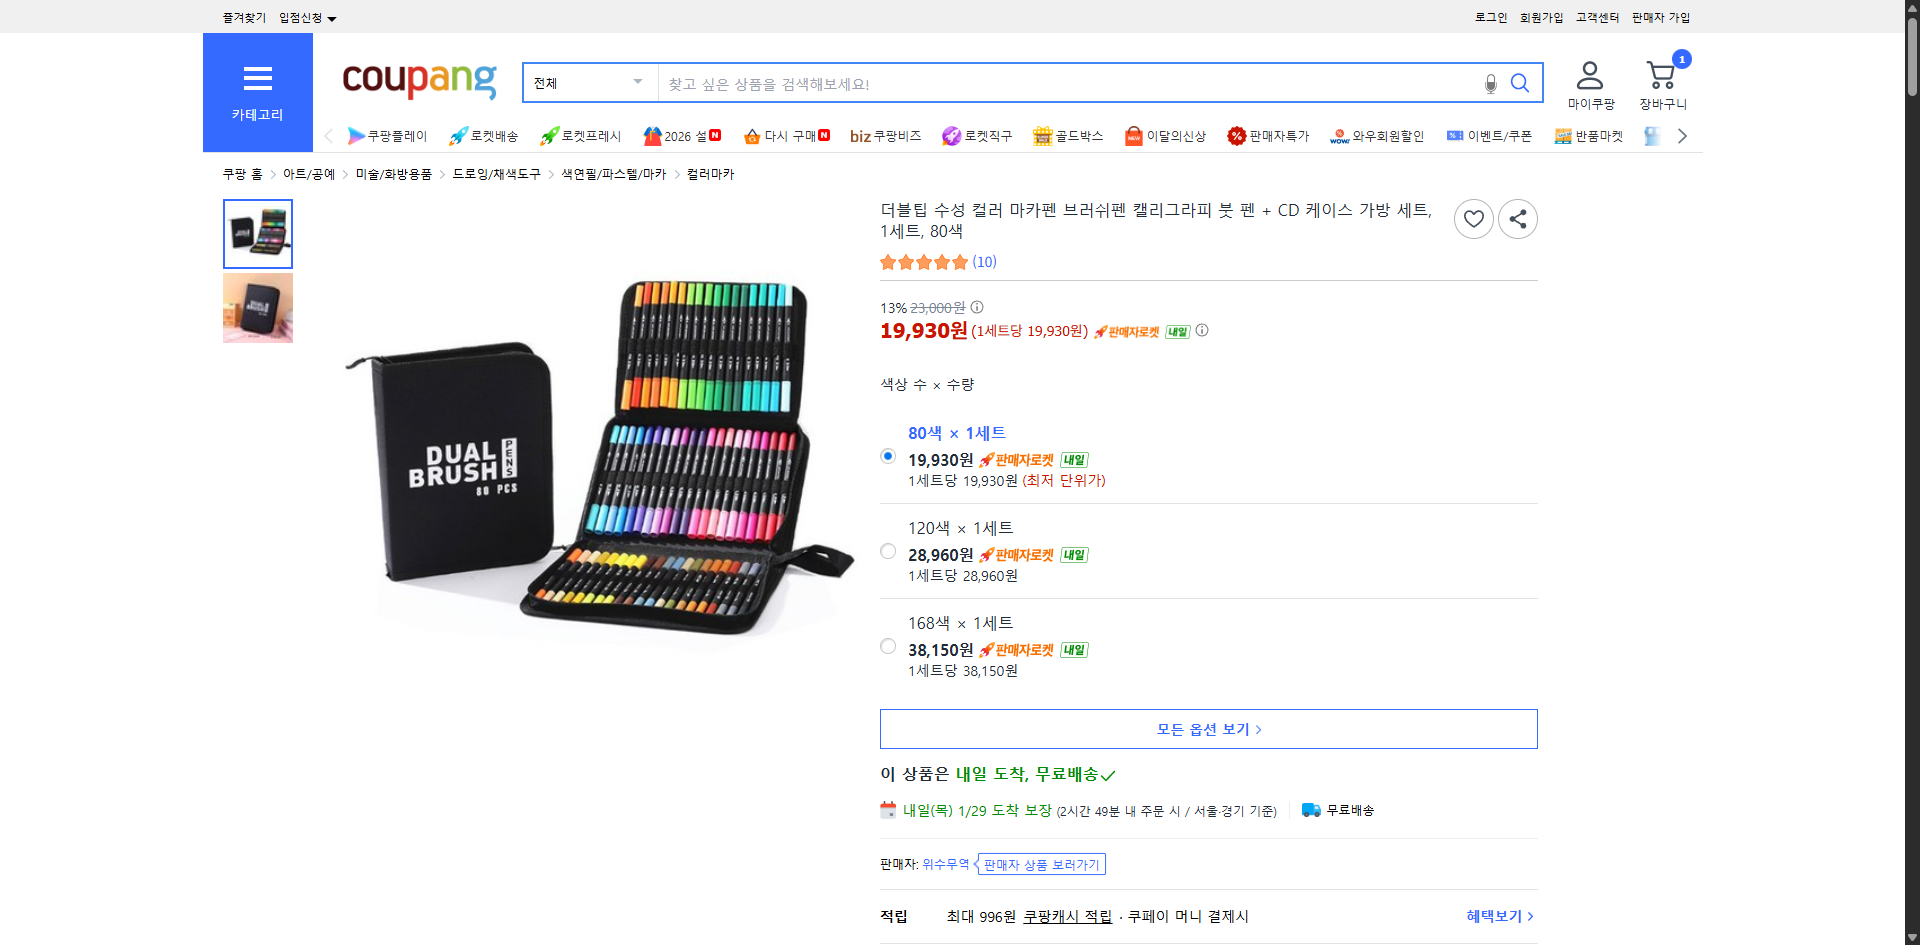Click the voice search microphone icon
Screen dimensions: 1920x945
[x=1490, y=84]
